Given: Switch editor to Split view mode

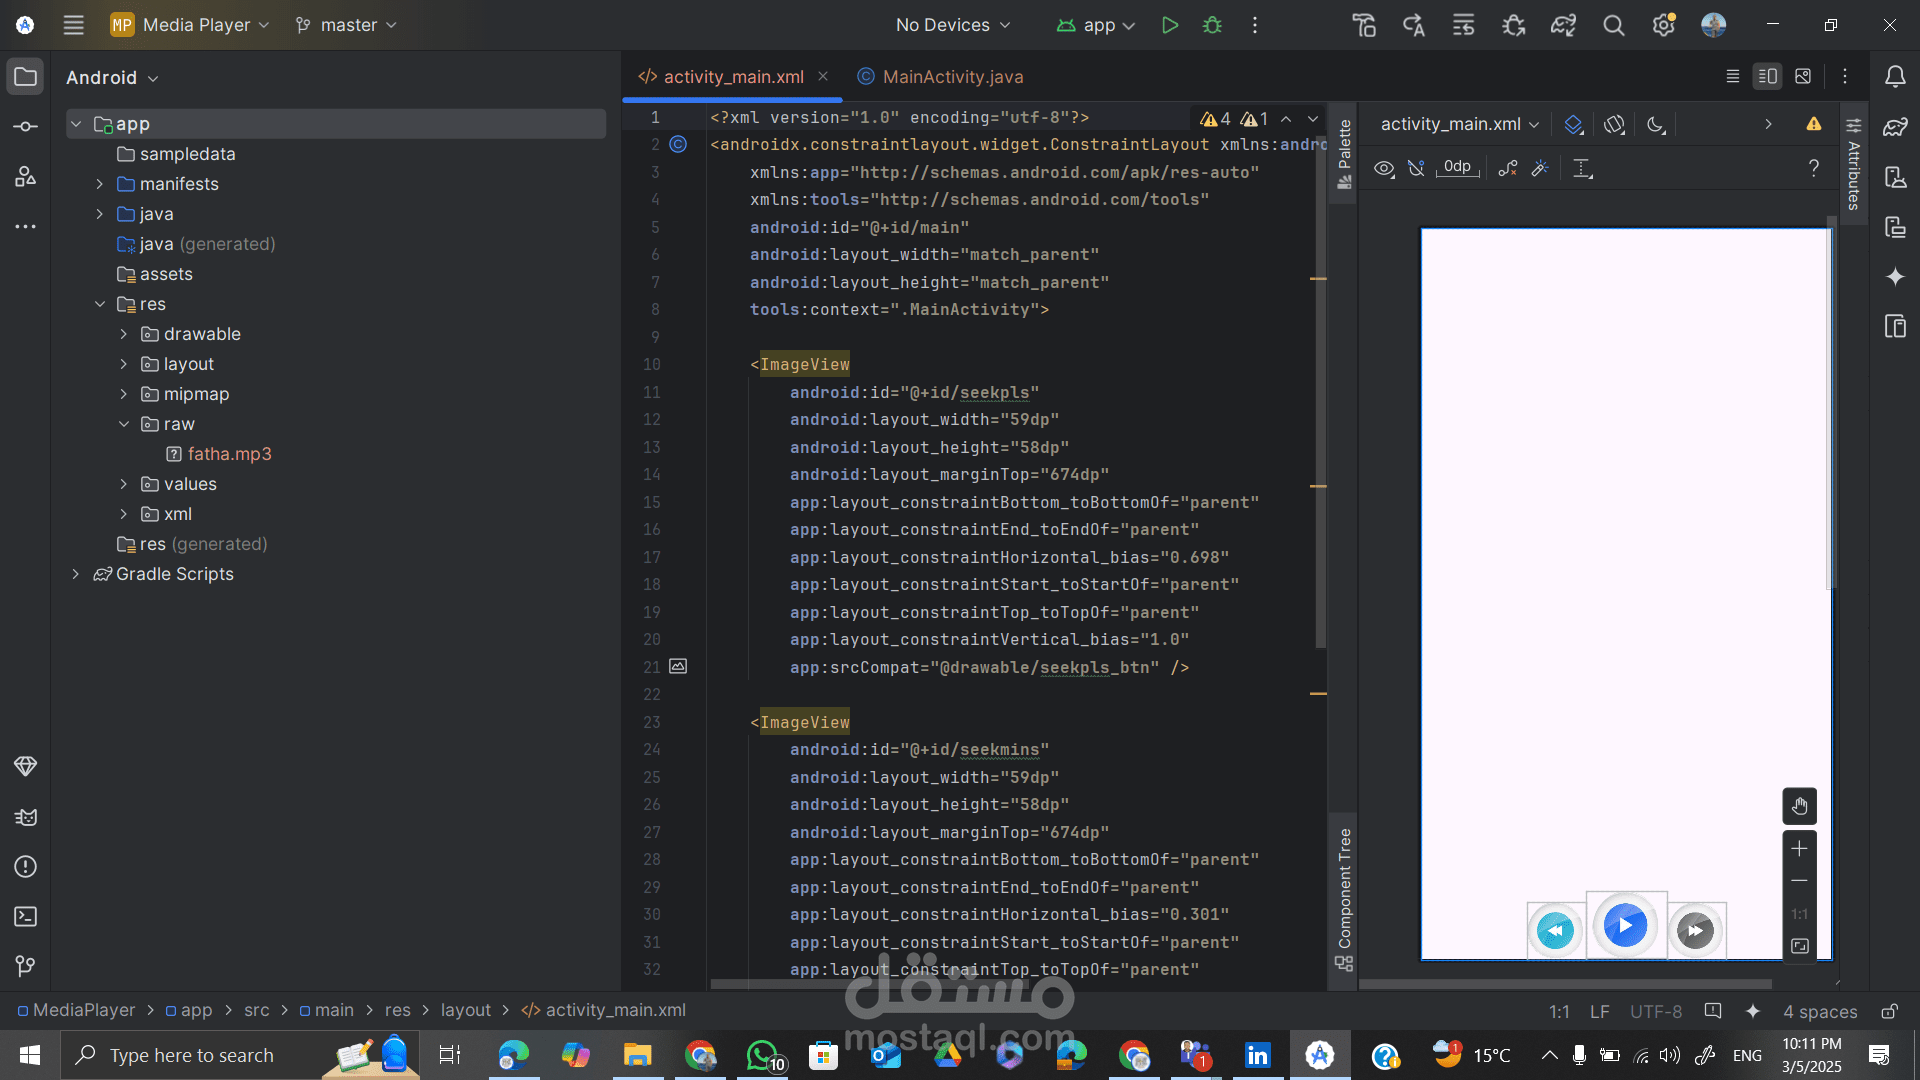Looking at the screenshot, I should 1767,76.
